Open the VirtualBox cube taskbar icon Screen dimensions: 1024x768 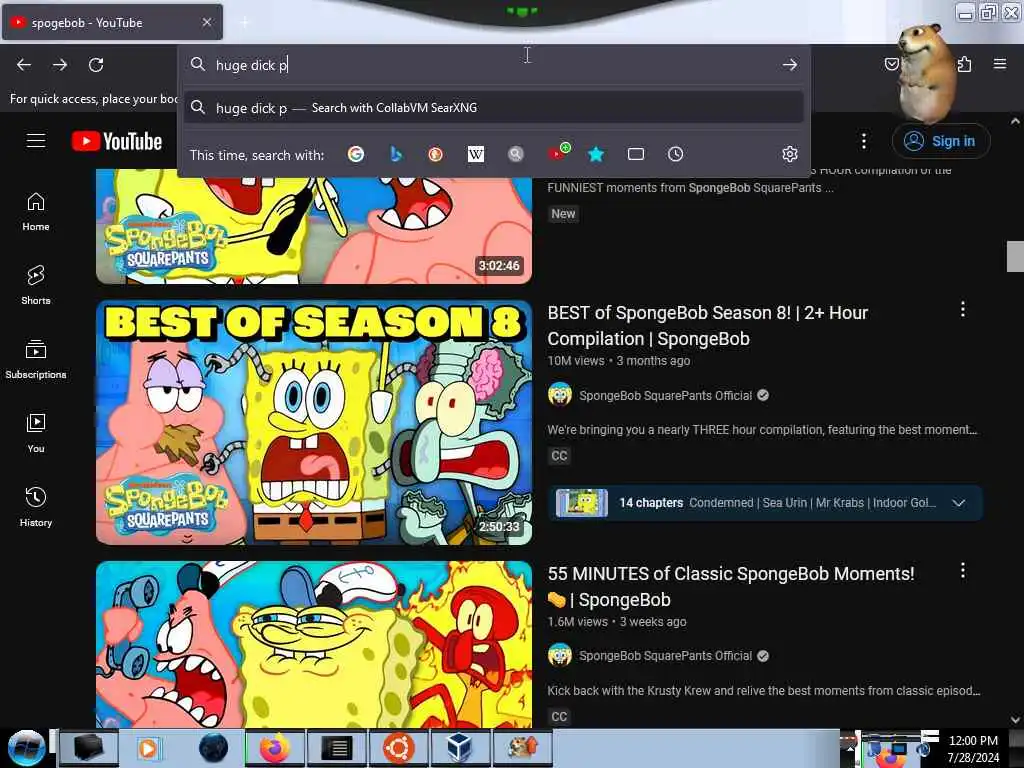[460, 748]
